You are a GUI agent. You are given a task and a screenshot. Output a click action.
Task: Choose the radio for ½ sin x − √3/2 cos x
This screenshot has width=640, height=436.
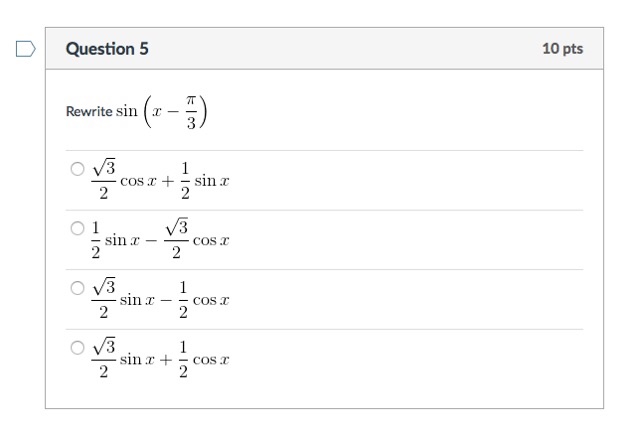77,228
